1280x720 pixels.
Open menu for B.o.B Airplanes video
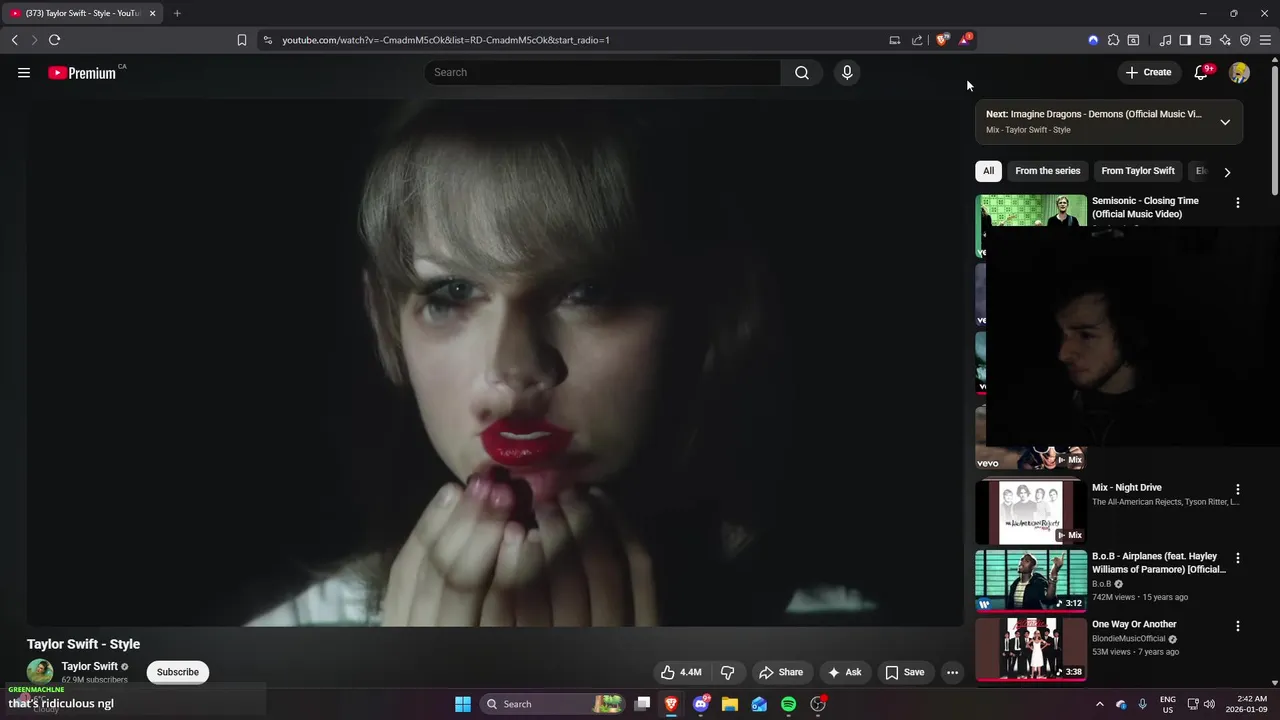coord(1237,558)
